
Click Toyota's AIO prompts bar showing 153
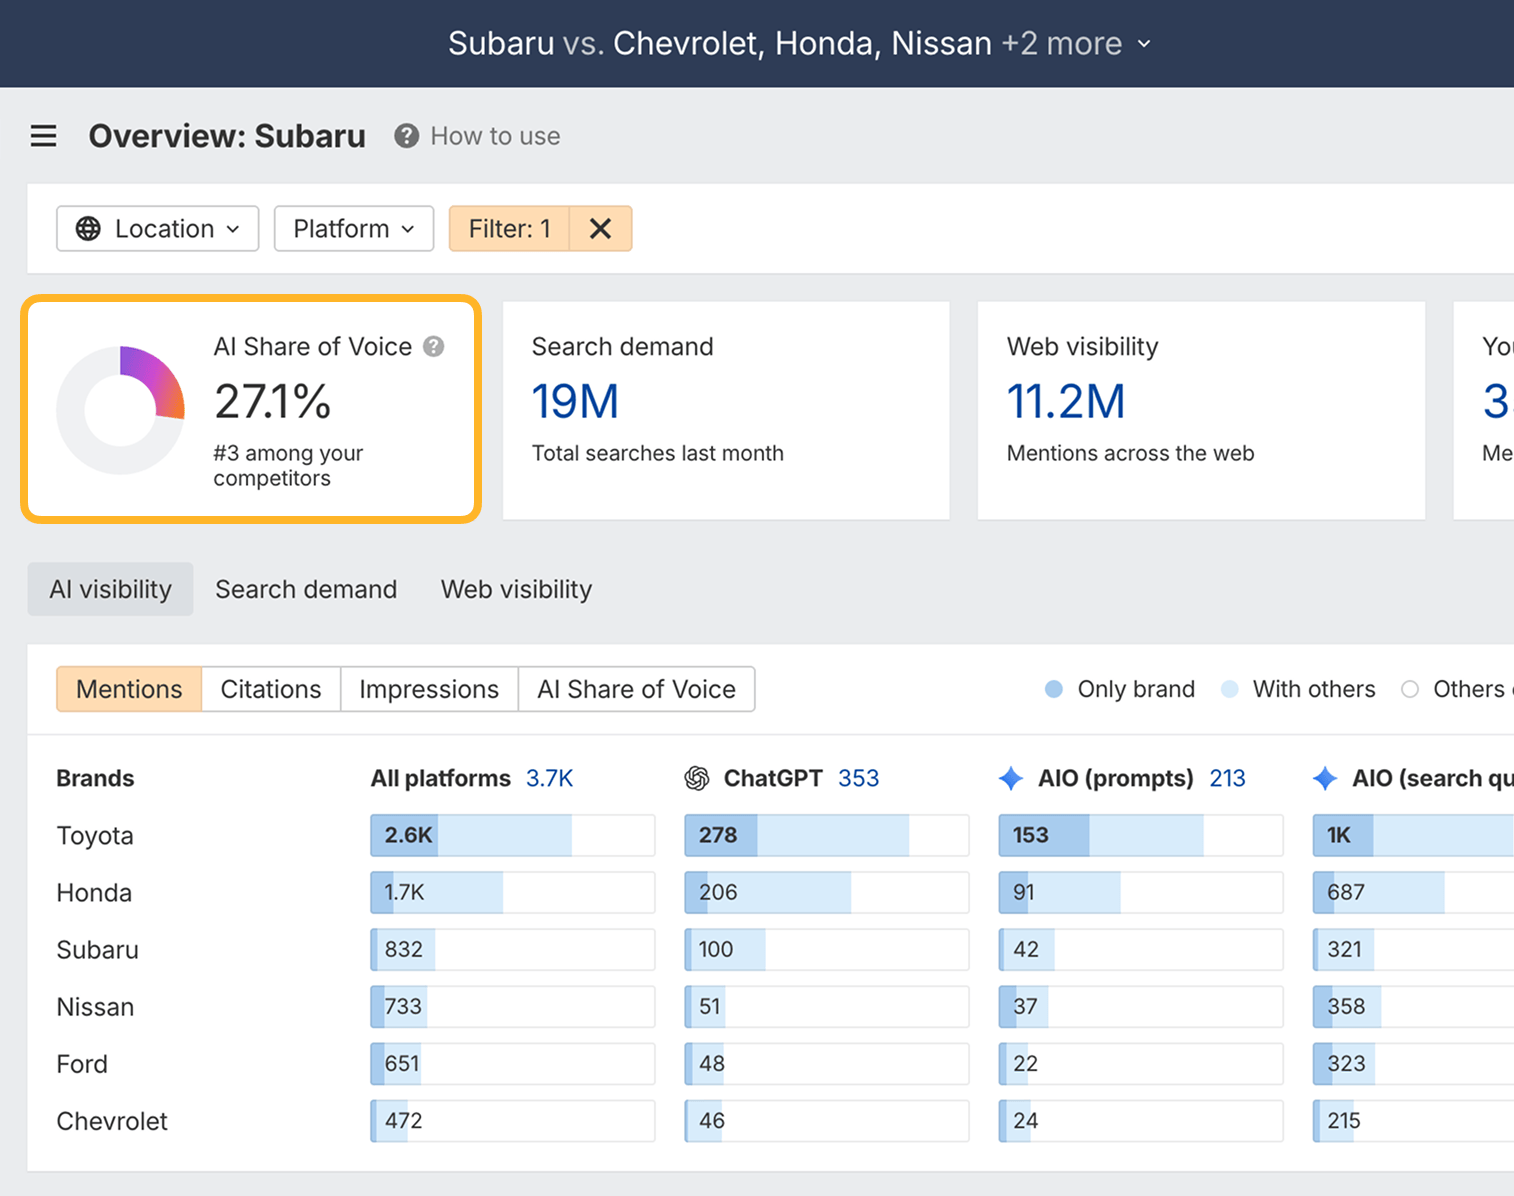pyautogui.click(x=1141, y=835)
